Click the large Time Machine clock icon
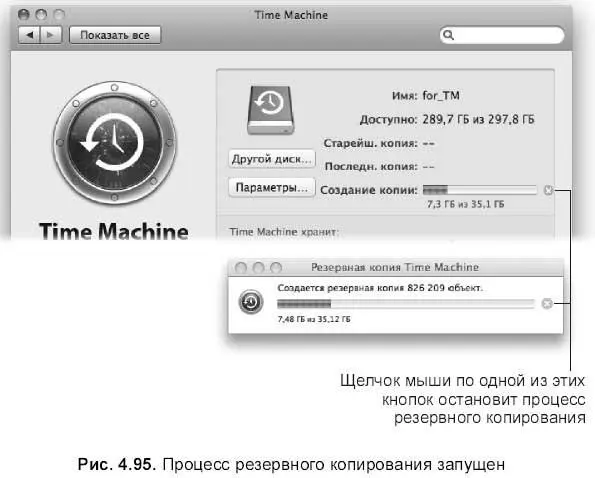Screen dimensions: 595x478 [115, 143]
